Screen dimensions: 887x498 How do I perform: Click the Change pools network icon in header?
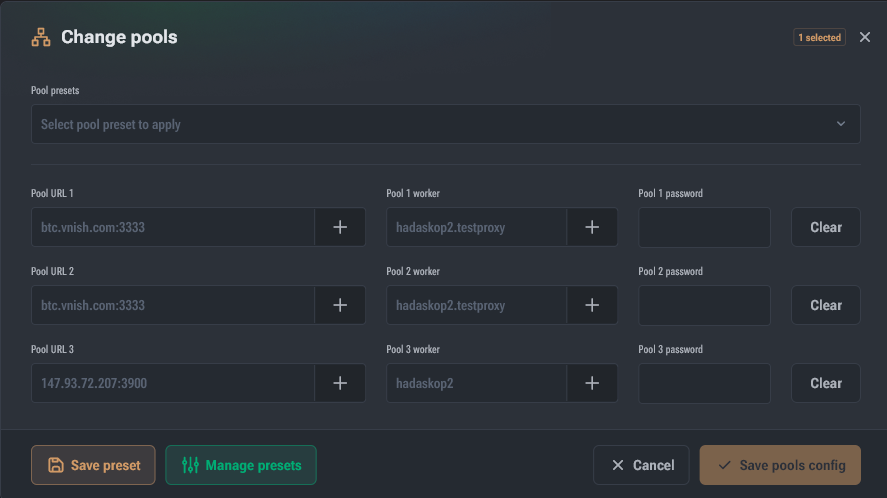click(41, 37)
